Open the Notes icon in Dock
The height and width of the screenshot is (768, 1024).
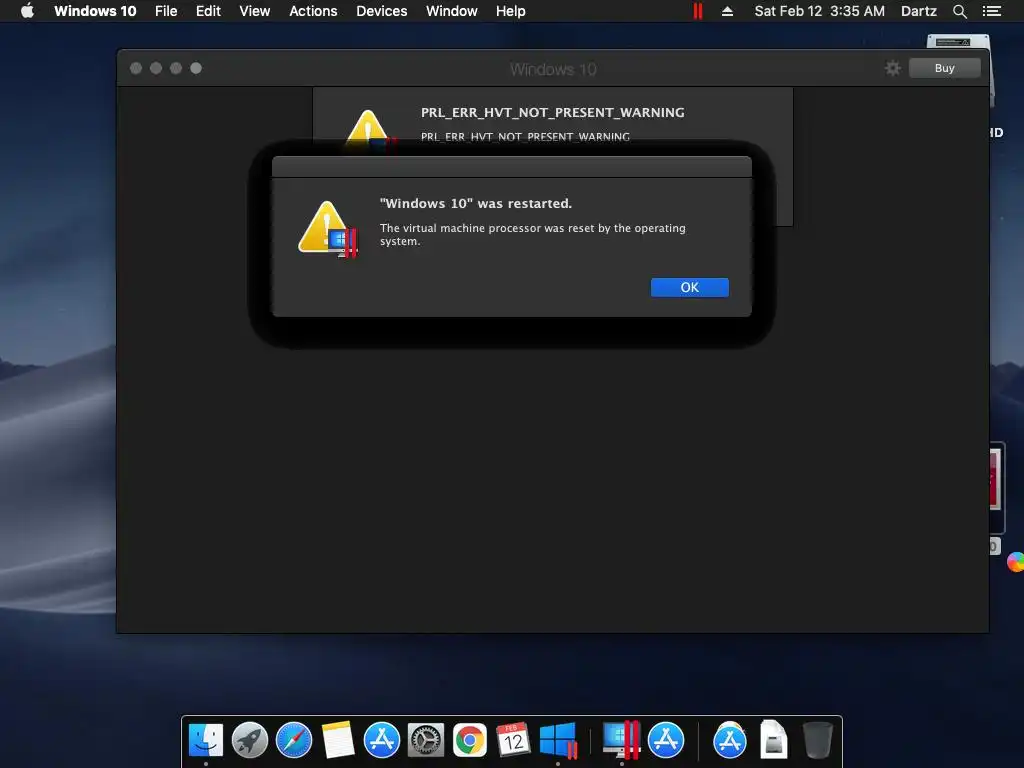click(x=338, y=740)
